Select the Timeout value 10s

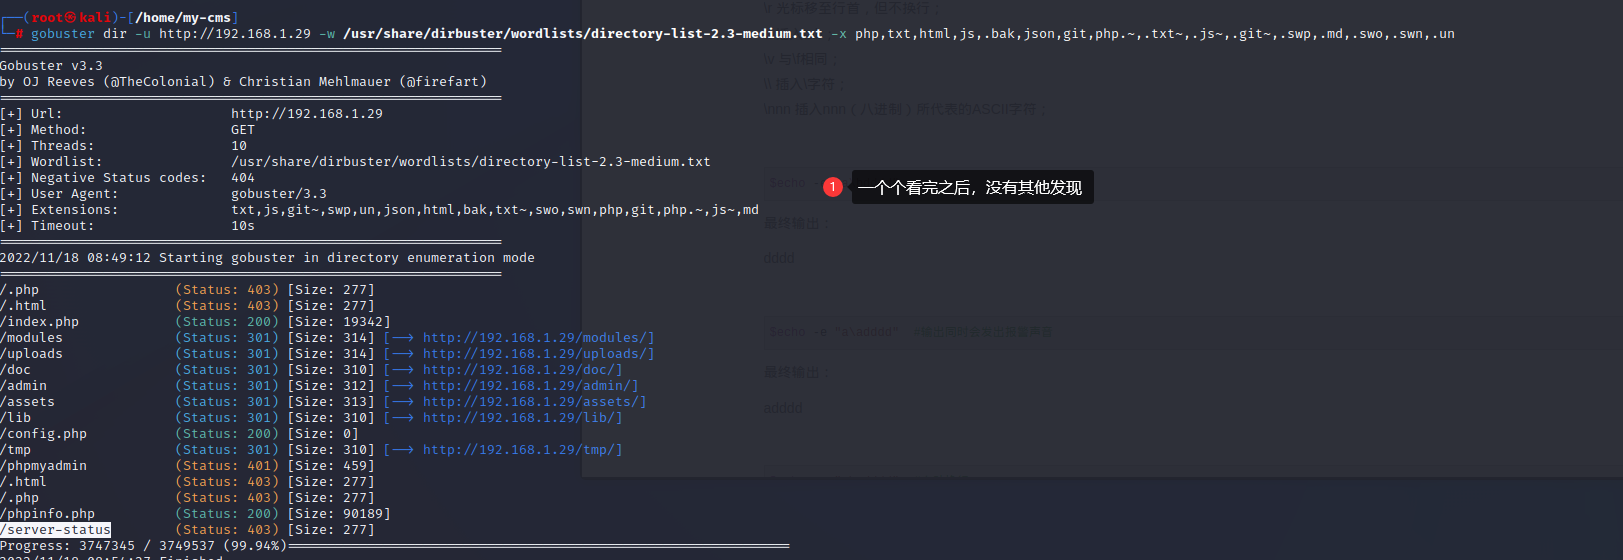point(243,226)
